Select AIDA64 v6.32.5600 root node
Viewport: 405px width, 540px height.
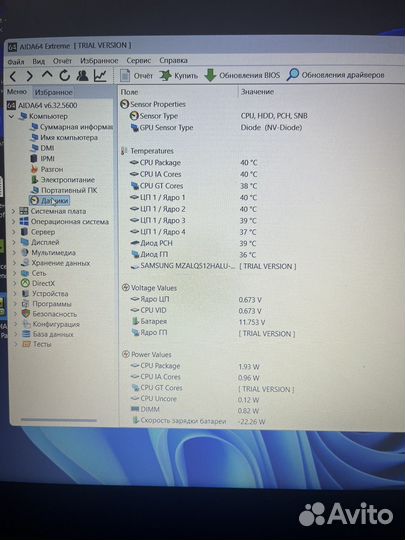[42, 105]
